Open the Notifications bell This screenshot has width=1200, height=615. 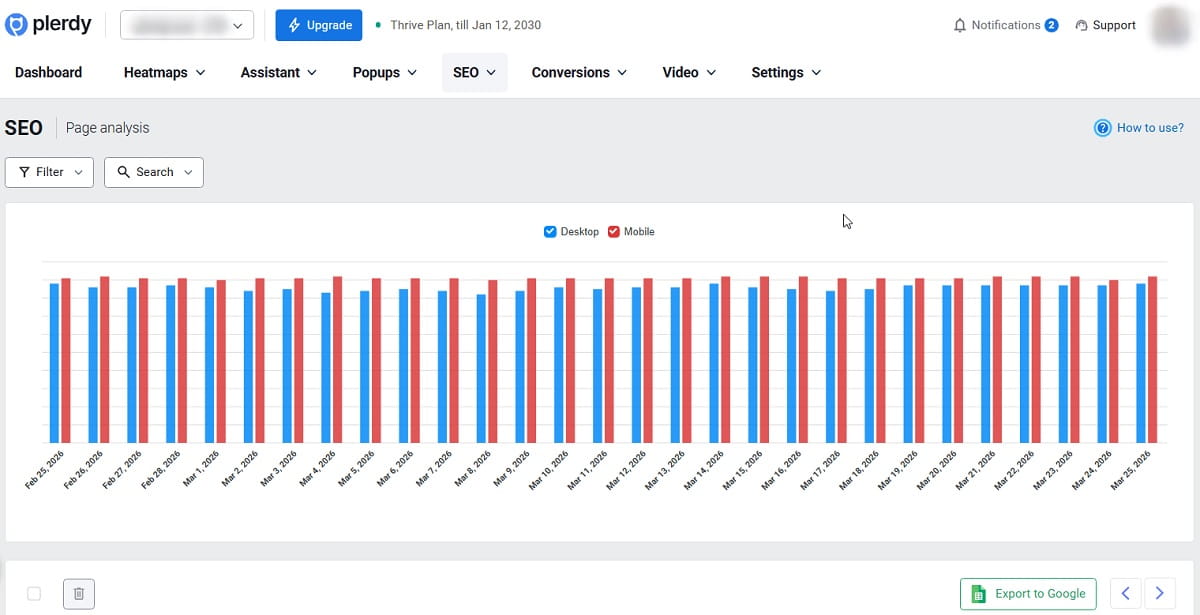point(959,25)
